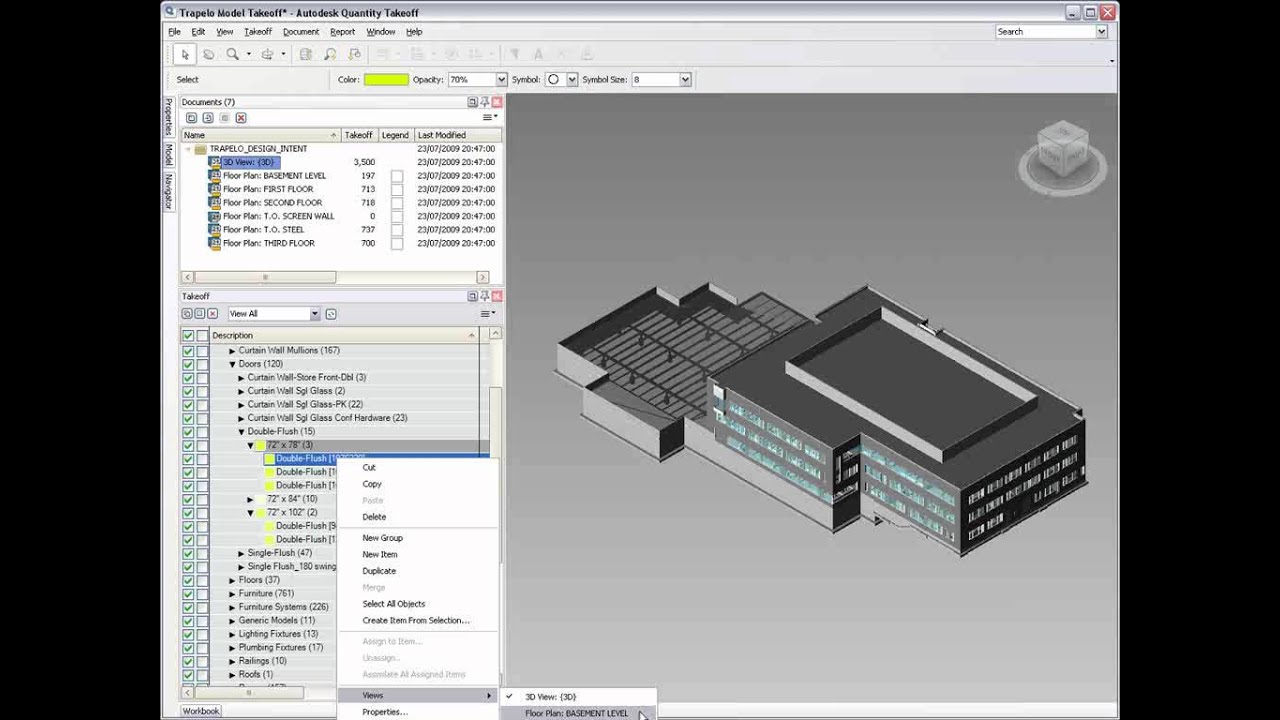Viewport: 1280px width, 720px height.
Task: Collapse the Doors (120) group
Action: coord(232,364)
